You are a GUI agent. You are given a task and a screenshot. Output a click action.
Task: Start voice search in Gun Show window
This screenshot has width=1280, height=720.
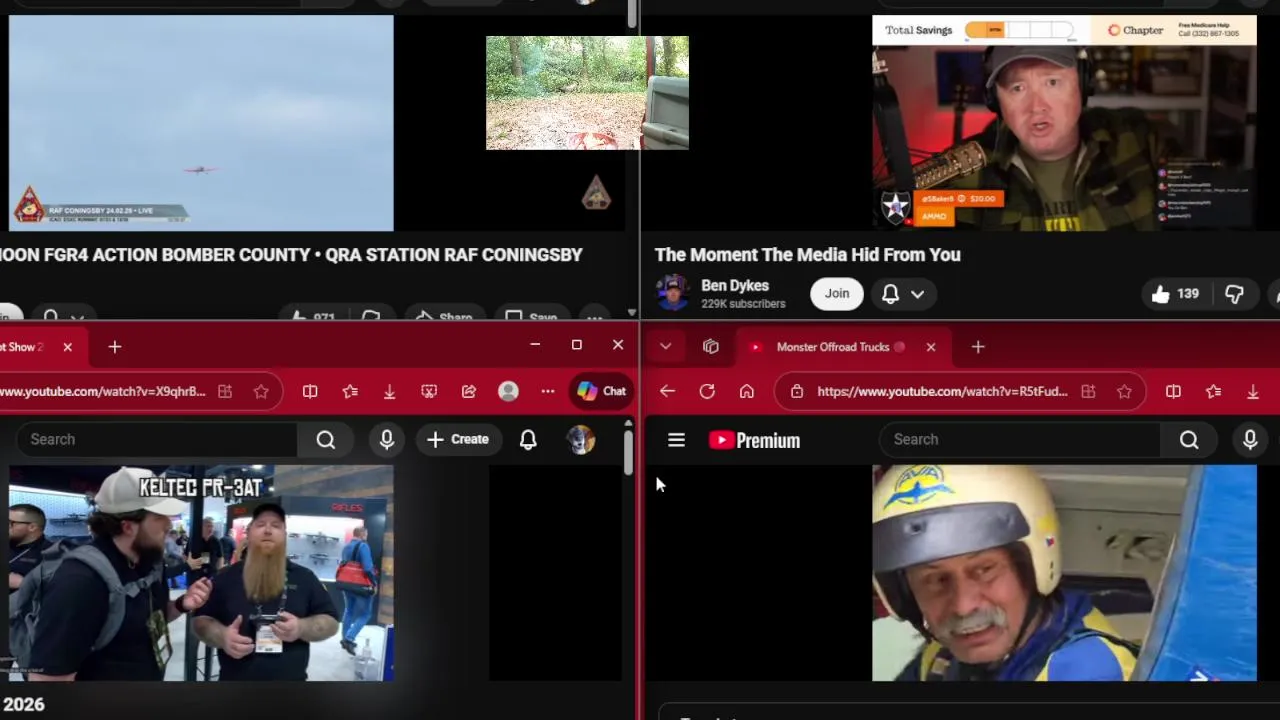(x=387, y=439)
